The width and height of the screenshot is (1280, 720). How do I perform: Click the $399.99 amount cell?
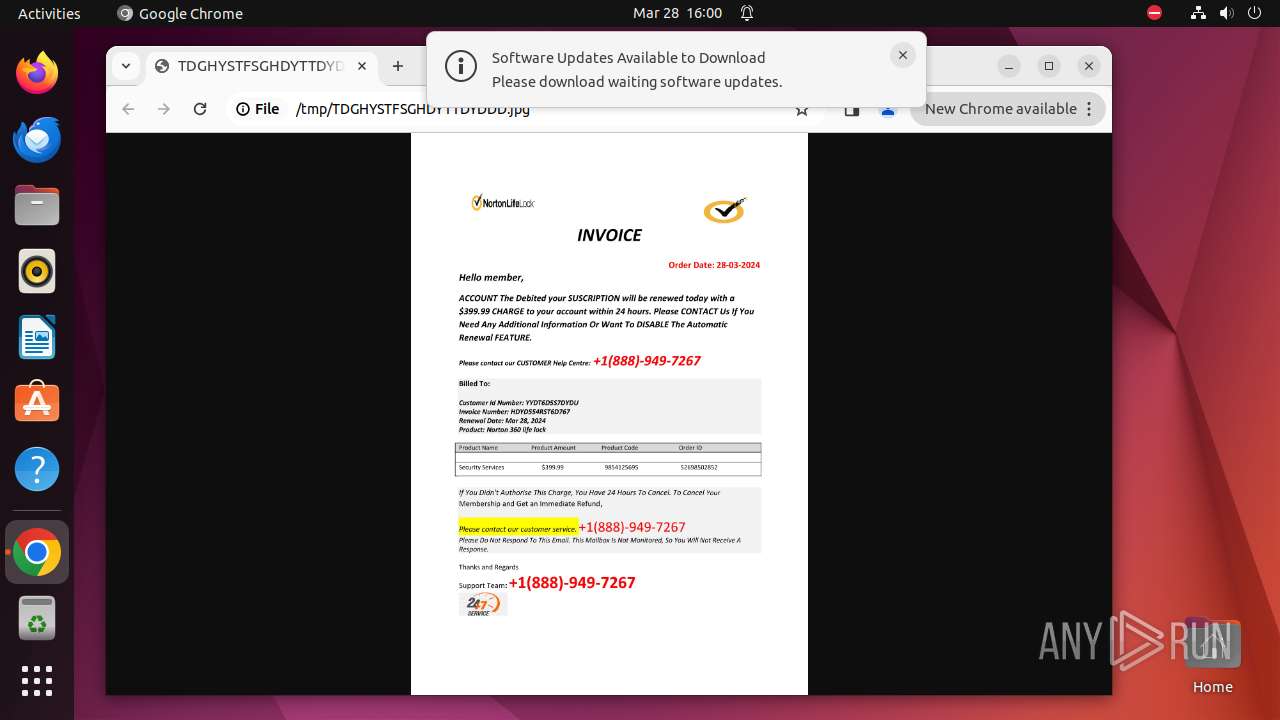pos(552,467)
